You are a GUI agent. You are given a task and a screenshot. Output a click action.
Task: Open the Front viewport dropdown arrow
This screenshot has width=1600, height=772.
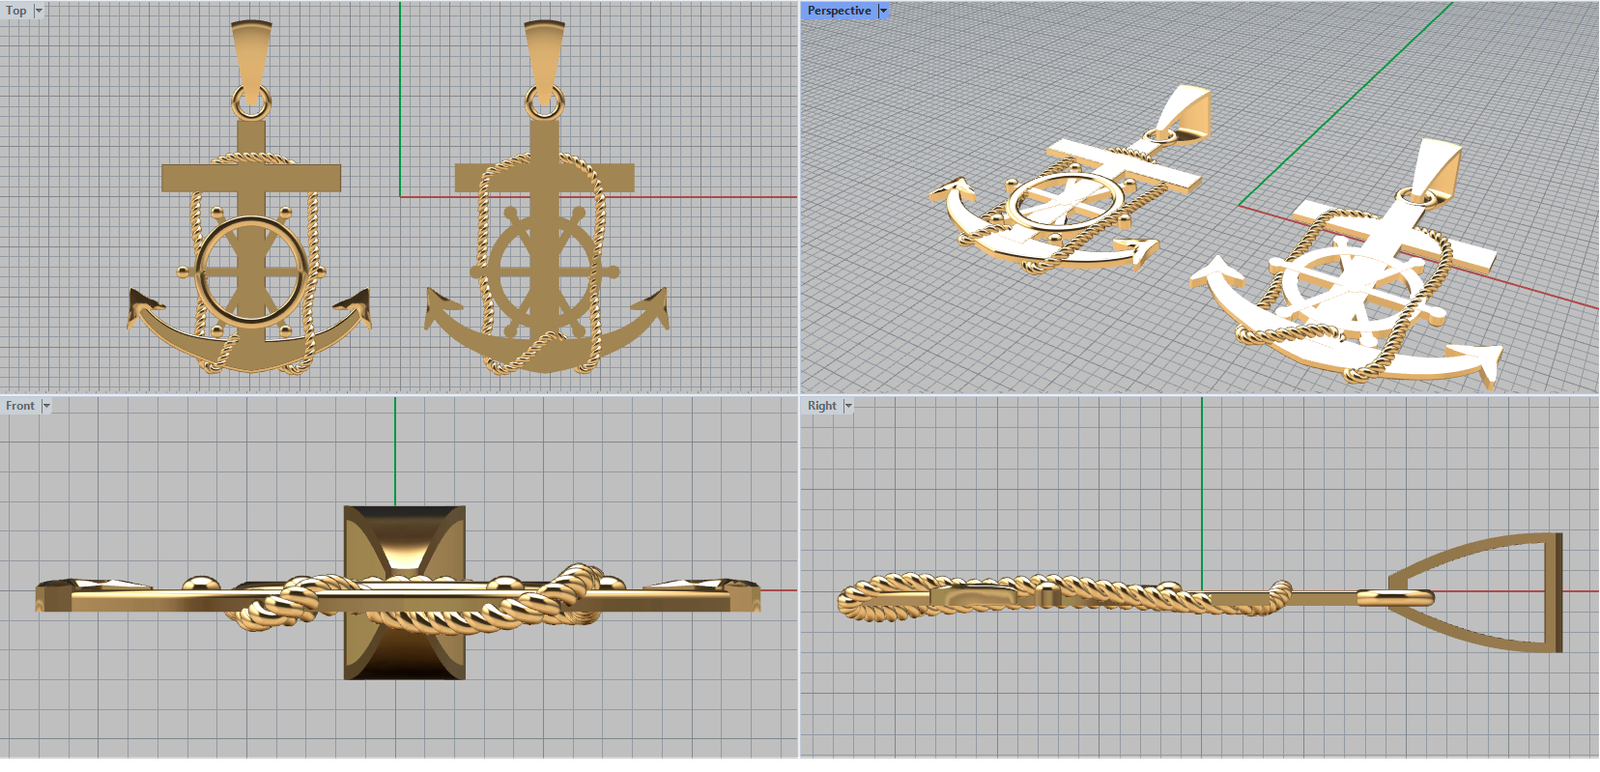pyautogui.click(x=46, y=406)
